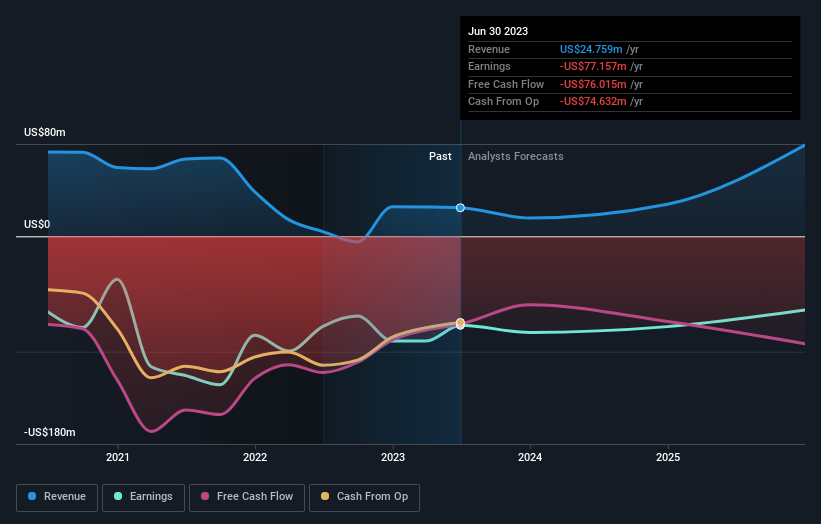Click the Cash From Op label in tooltip
The width and height of the screenshot is (821, 524).
tap(503, 102)
